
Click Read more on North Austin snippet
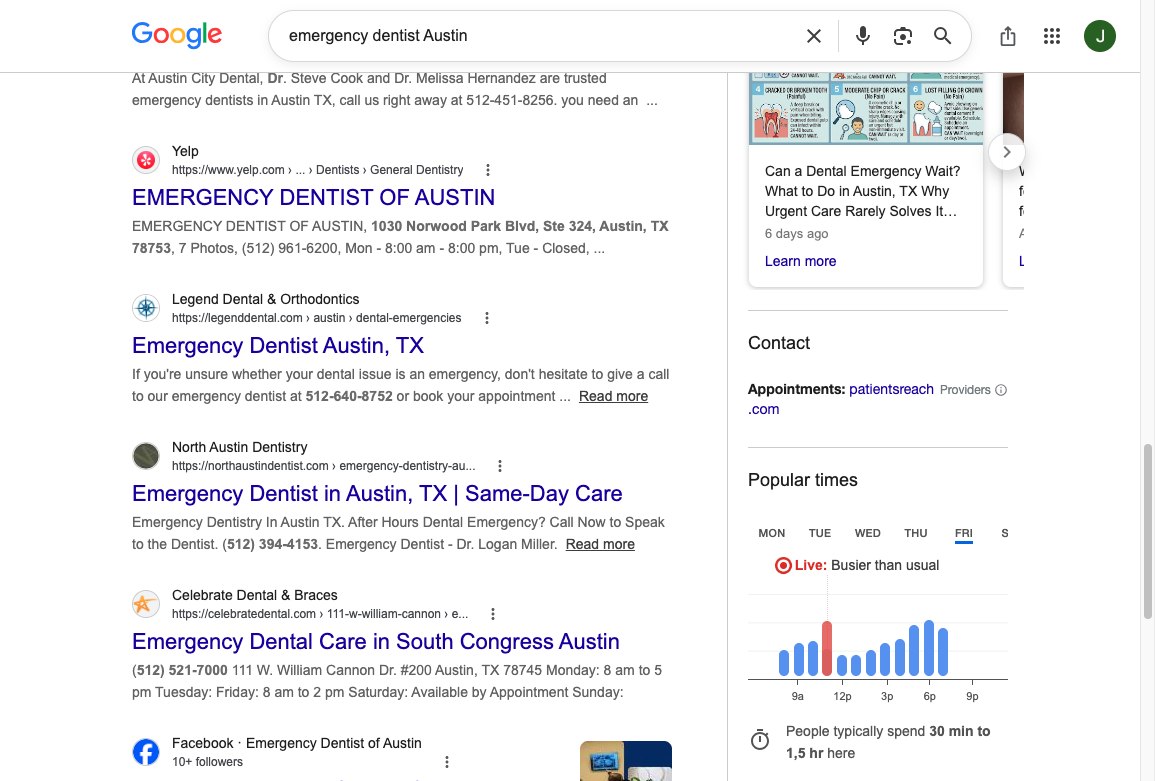click(x=600, y=544)
